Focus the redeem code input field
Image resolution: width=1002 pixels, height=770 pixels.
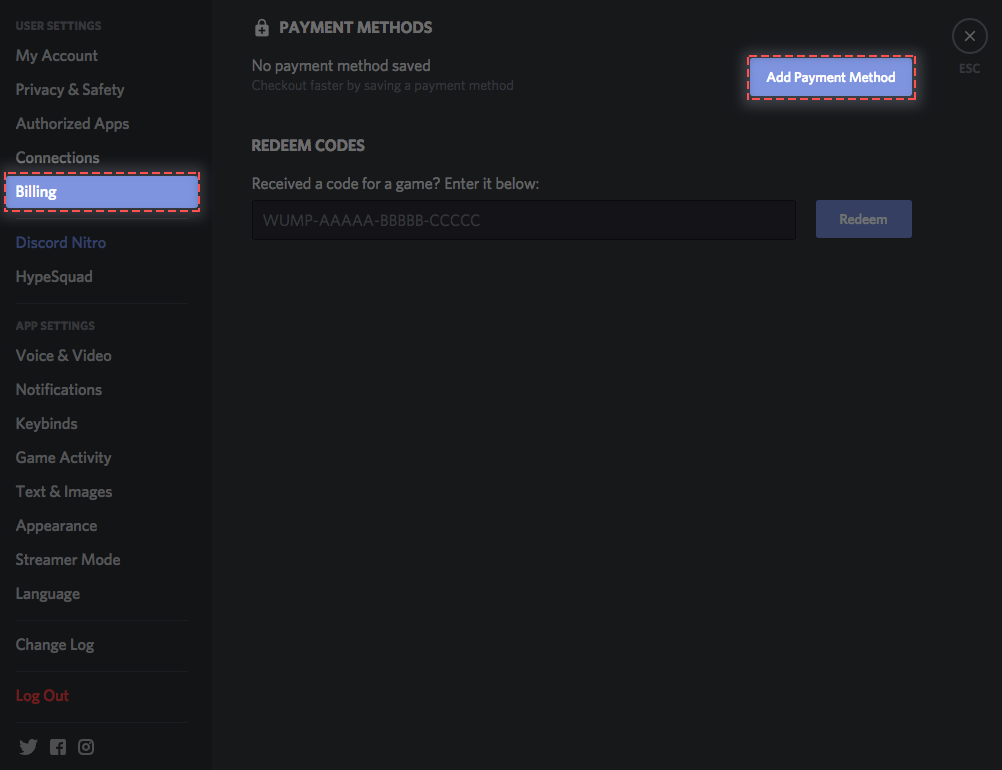tap(523, 220)
